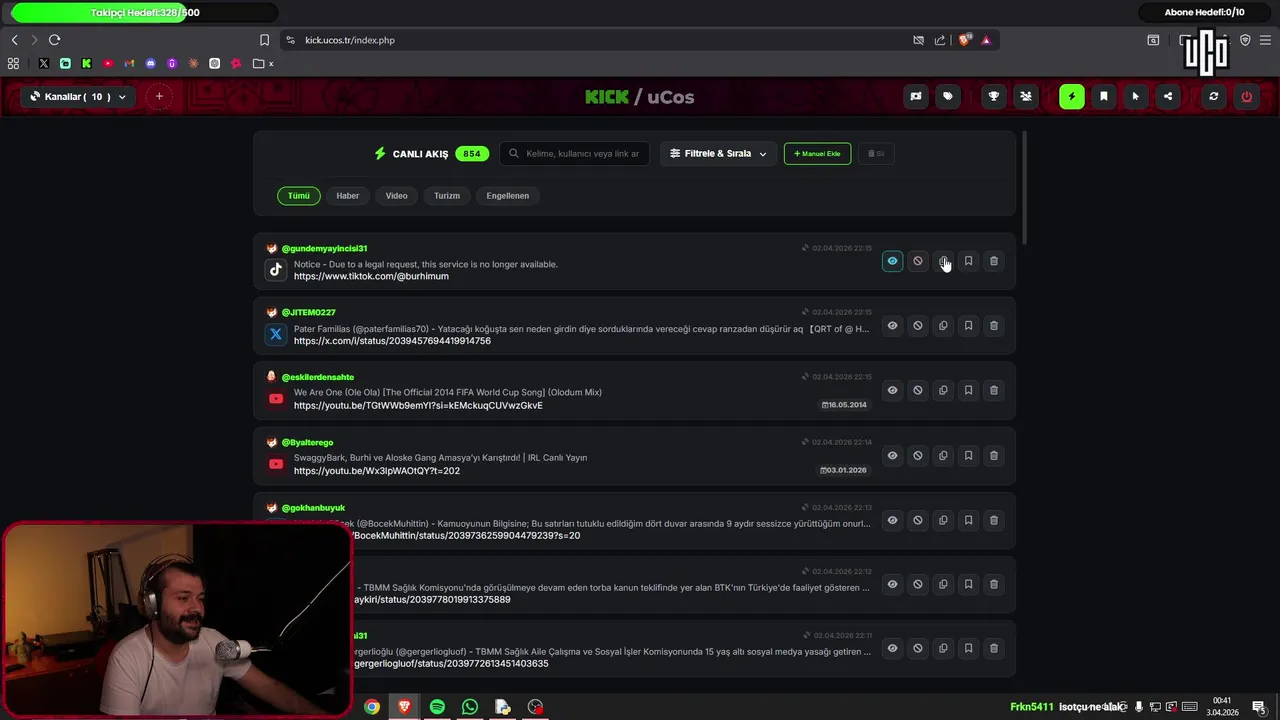Select the Engellenen filter tab
This screenshot has height=720, width=1280.
click(x=507, y=196)
